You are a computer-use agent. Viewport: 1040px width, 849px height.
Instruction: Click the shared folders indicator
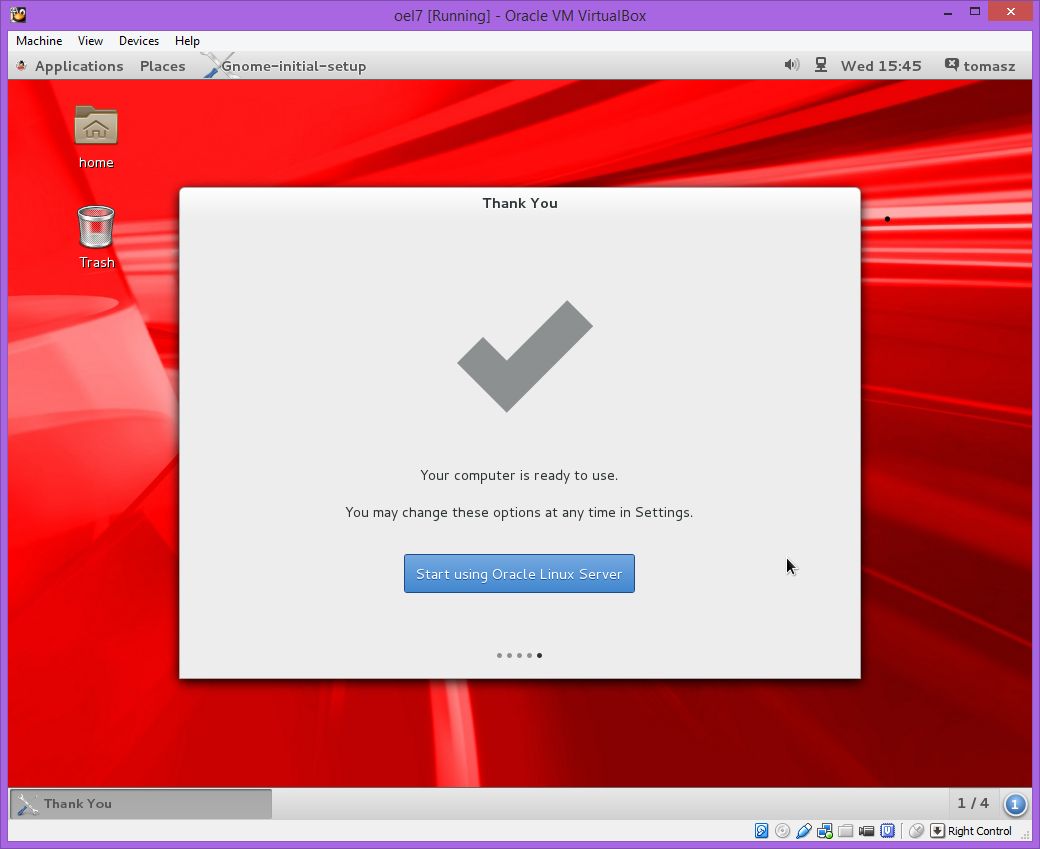click(846, 830)
